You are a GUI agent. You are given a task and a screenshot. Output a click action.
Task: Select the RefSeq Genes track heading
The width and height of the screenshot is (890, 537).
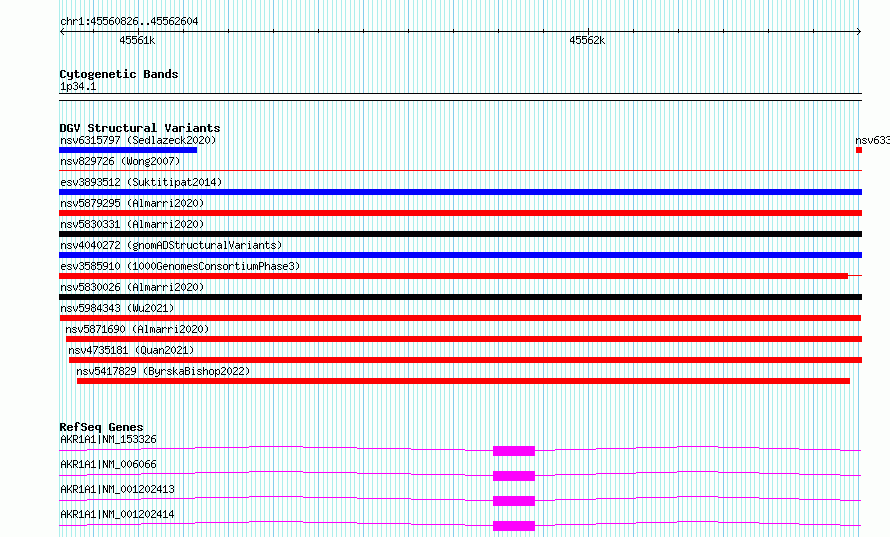102,427
